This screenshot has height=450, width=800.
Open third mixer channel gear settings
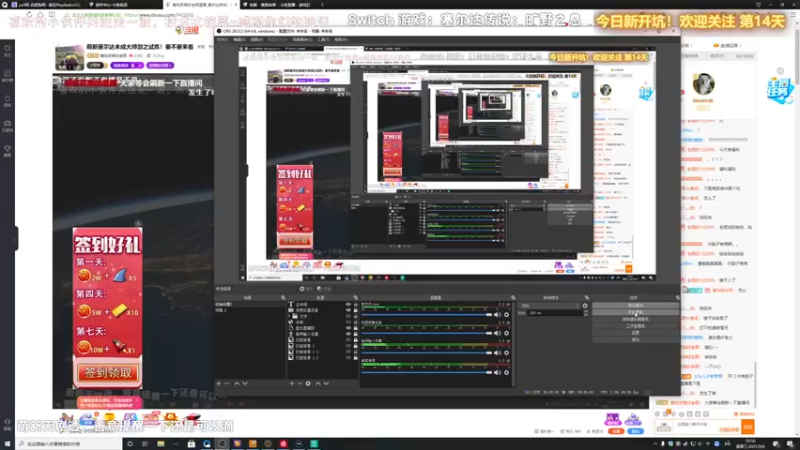coord(507,353)
